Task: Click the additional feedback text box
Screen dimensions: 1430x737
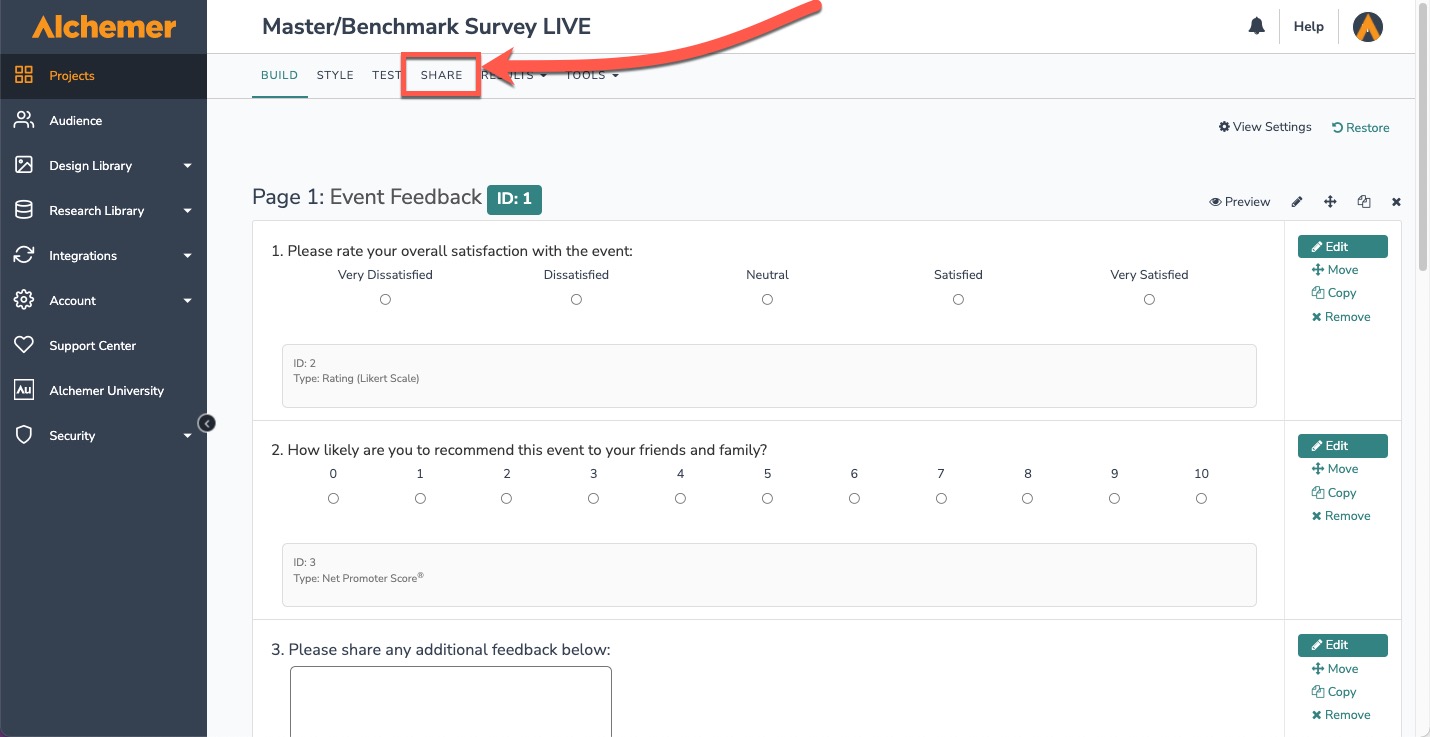Action: coord(450,700)
